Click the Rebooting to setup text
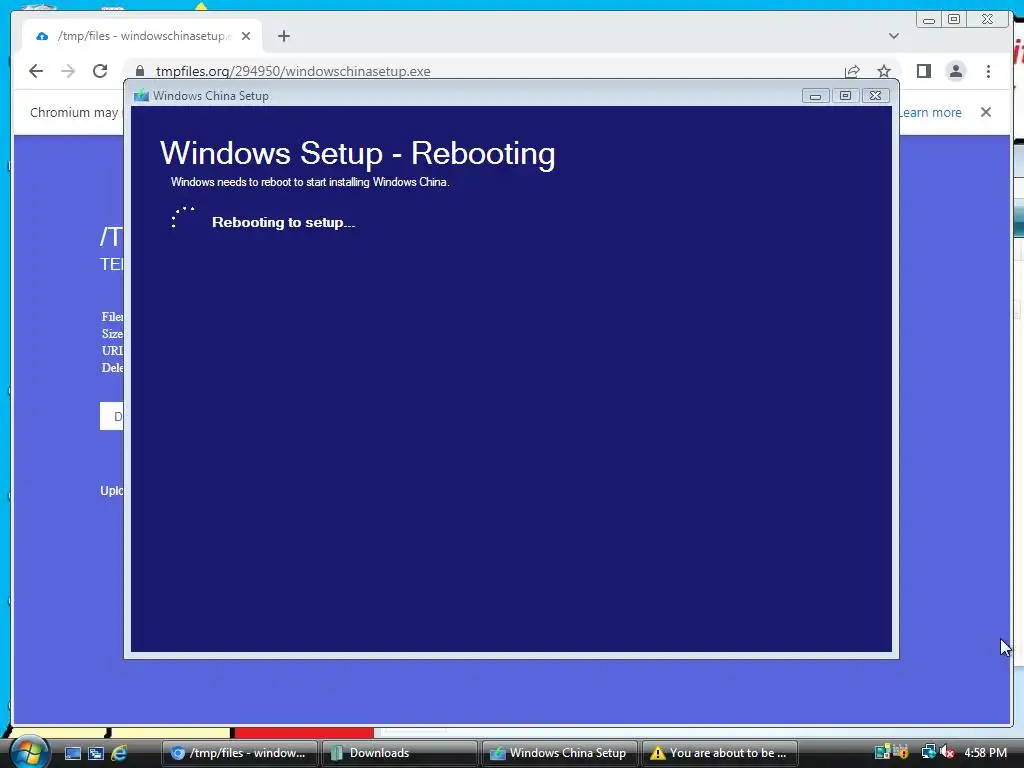 point(283,223)
